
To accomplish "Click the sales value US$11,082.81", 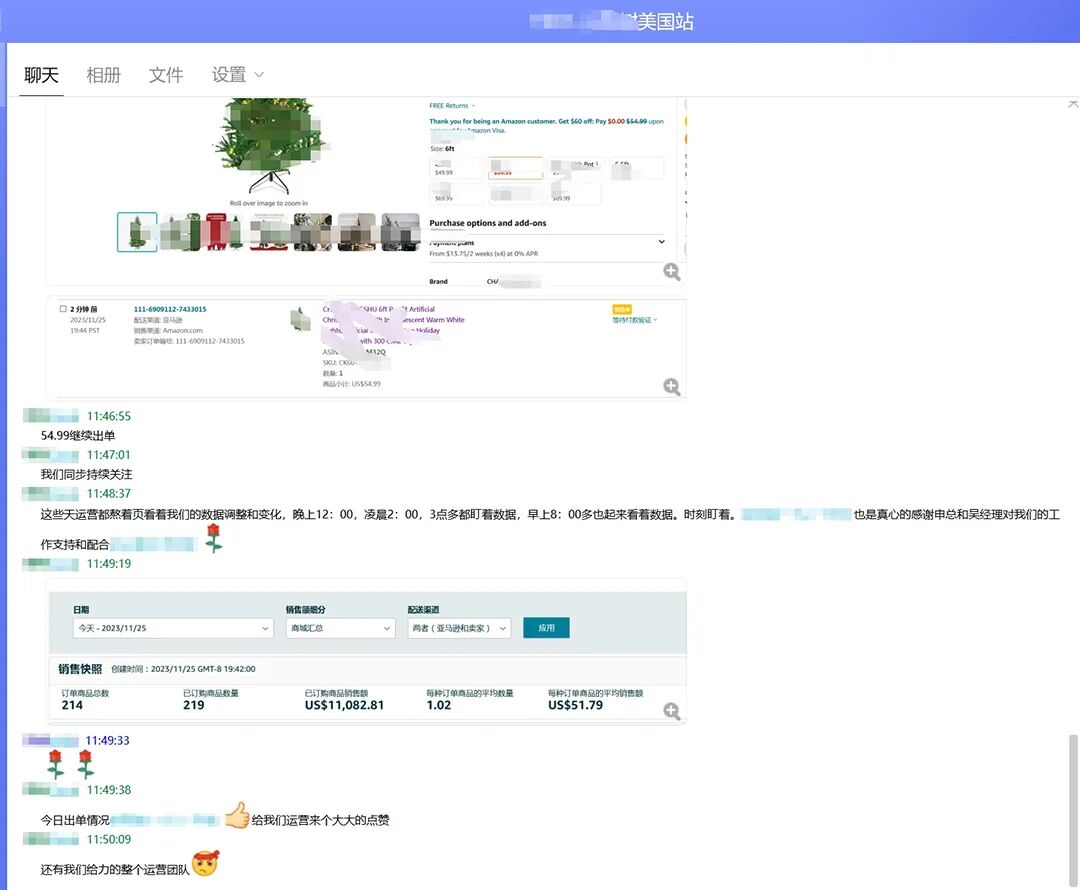I will (x=344, y=705).
